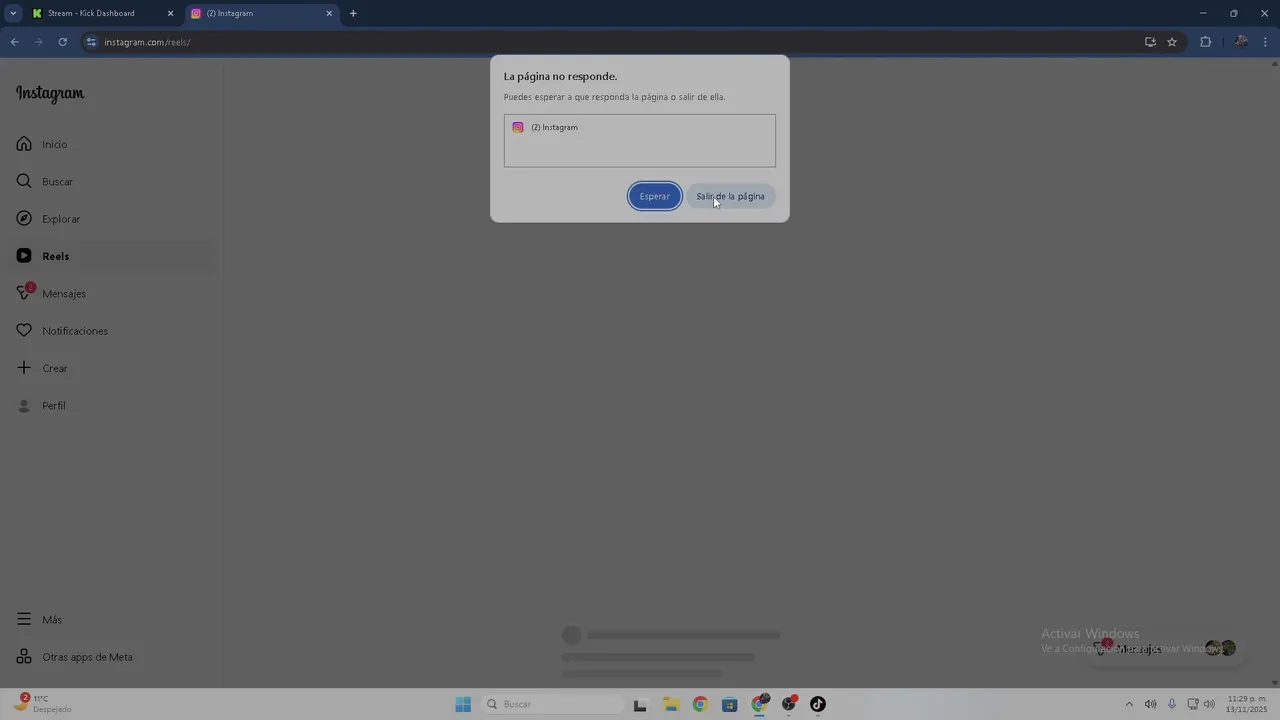Click the Esperar button in the dialog
The height and width of the screenshot is (720, 1280).
[x=655, y=196]
